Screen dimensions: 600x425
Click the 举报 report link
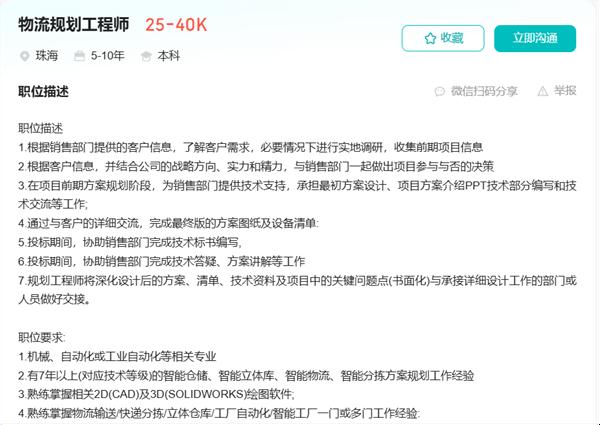coord(565,91)
